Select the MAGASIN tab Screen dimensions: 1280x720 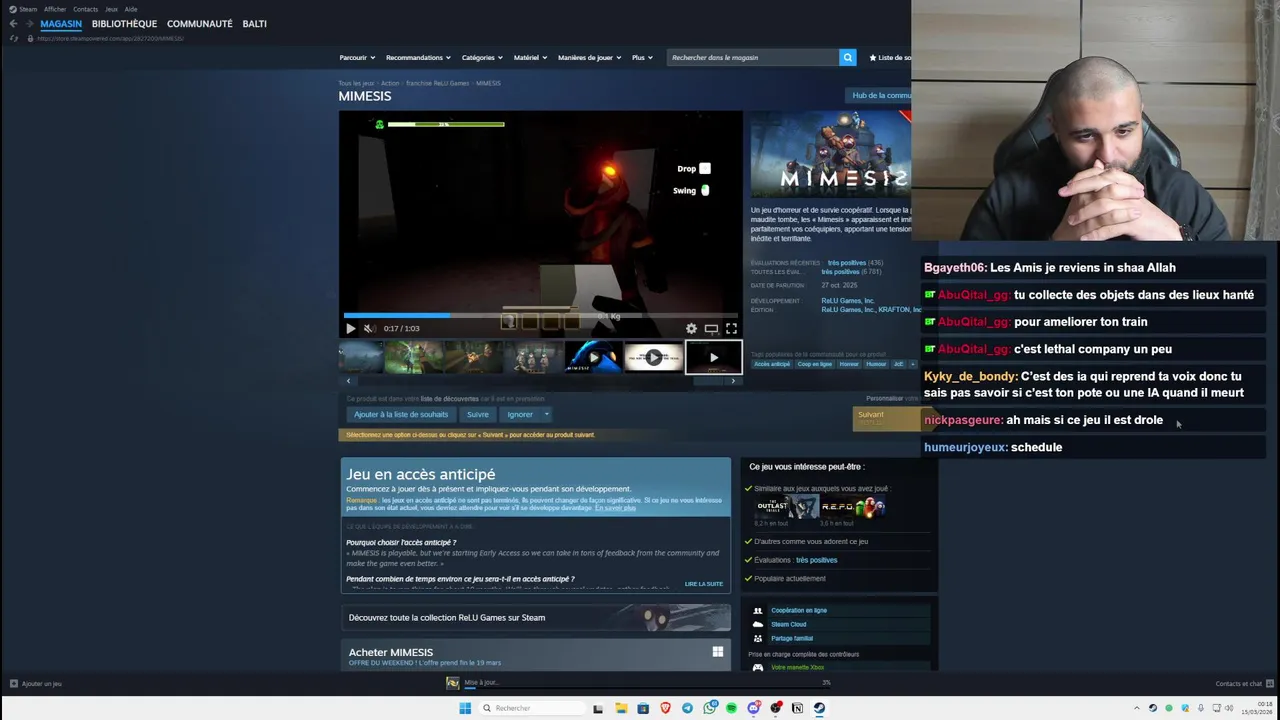point(61,24)
